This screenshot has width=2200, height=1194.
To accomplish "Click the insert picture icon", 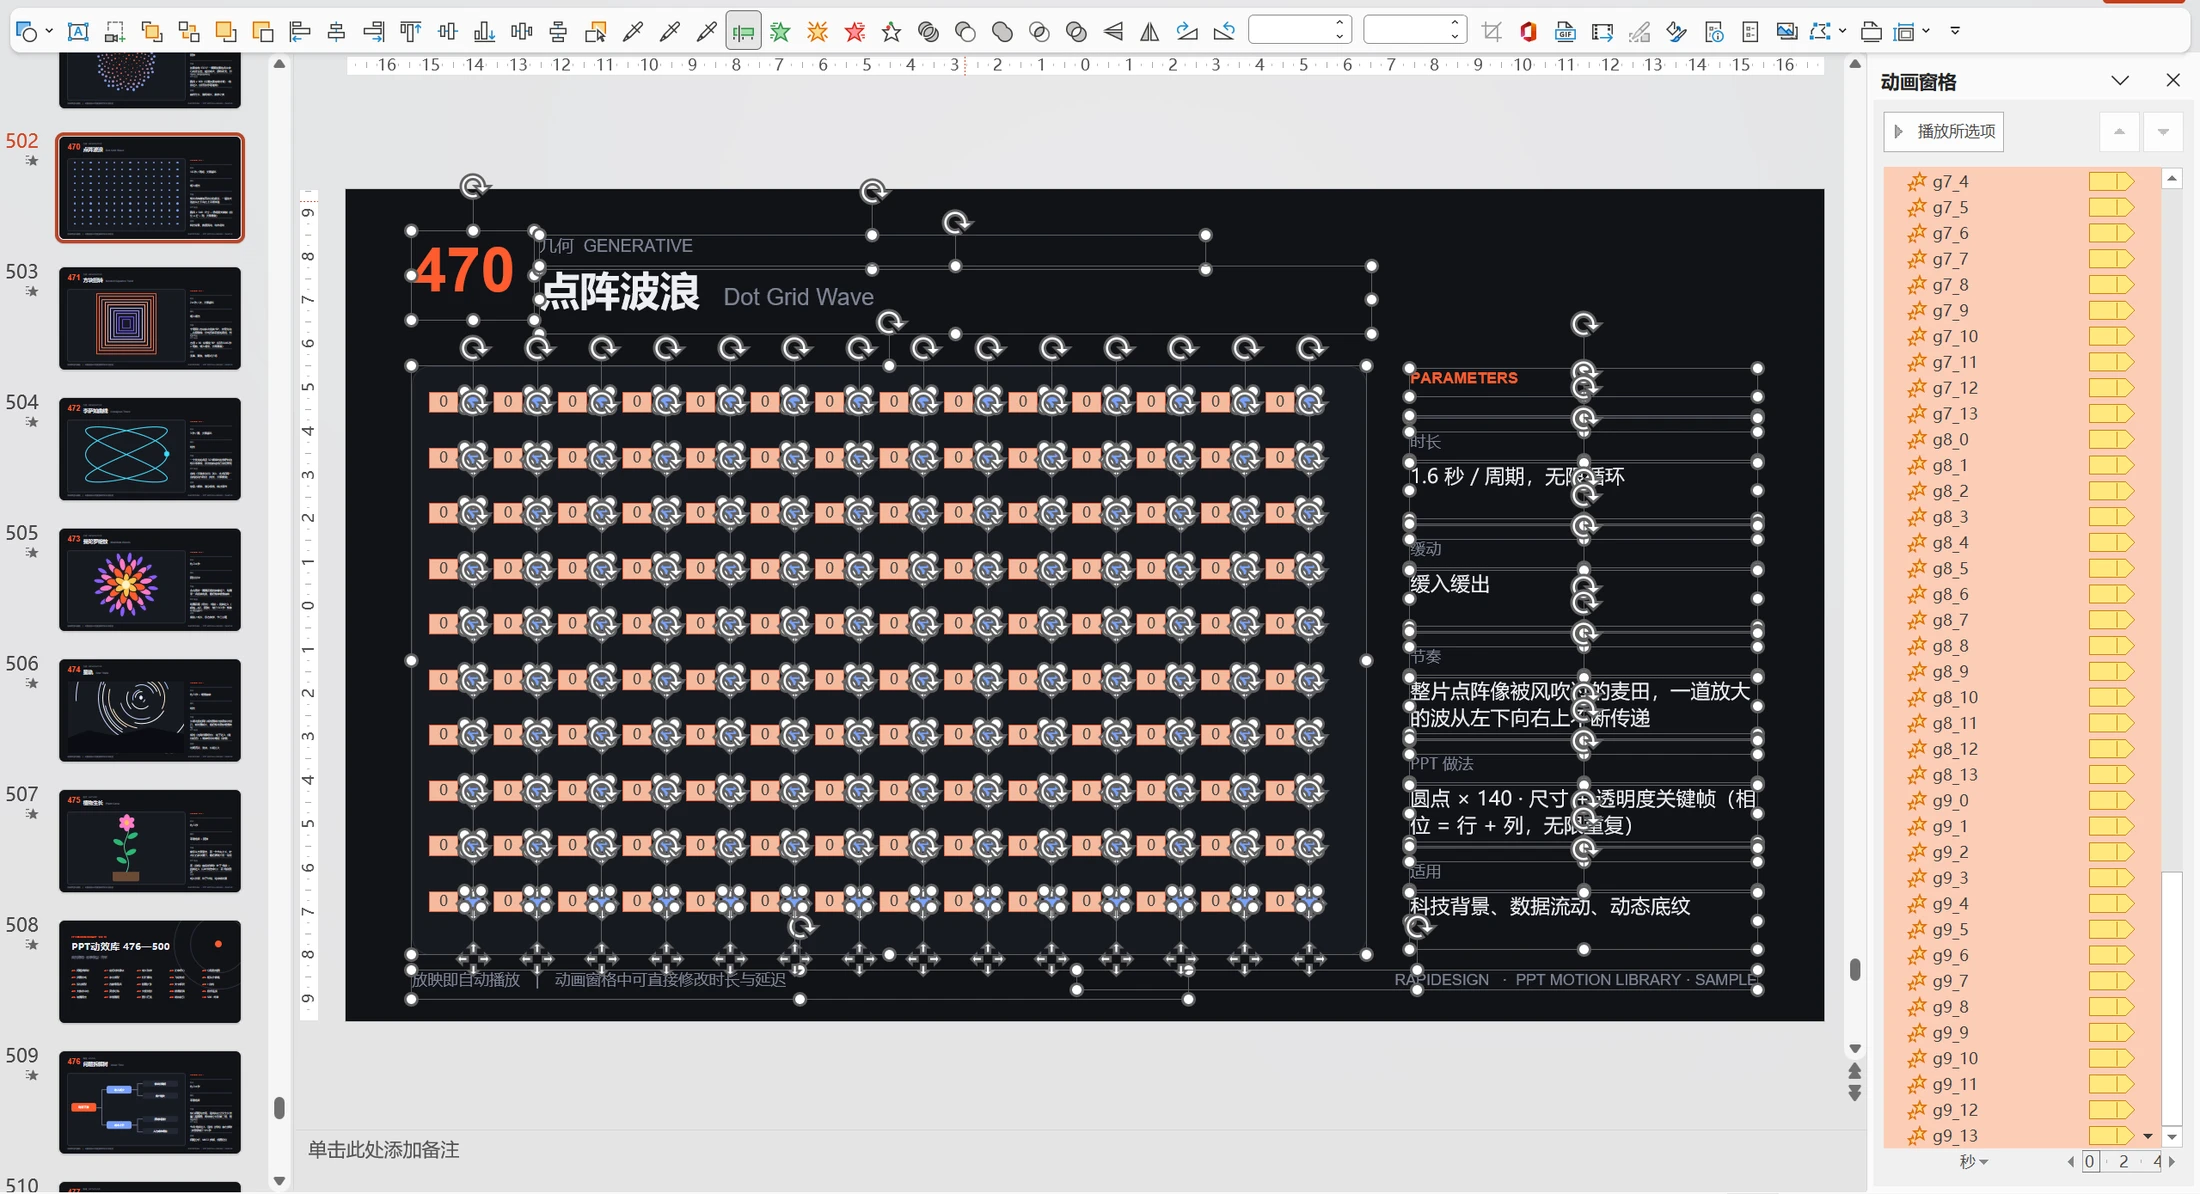I will (x=1787, y=32).
